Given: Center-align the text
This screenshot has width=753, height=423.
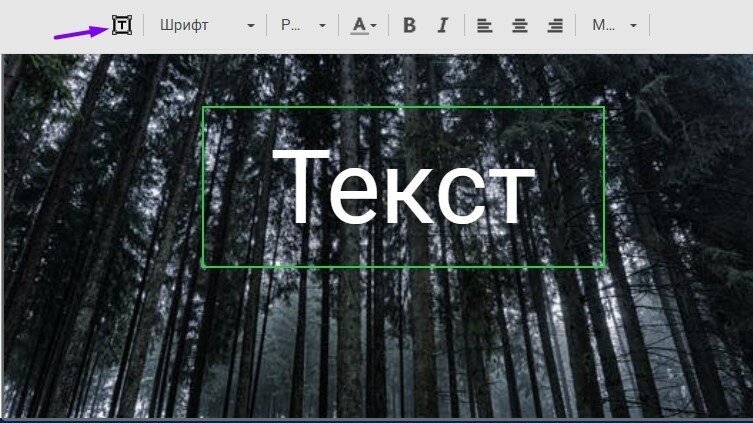Looking at the screenshot, I should coord(520,25).
